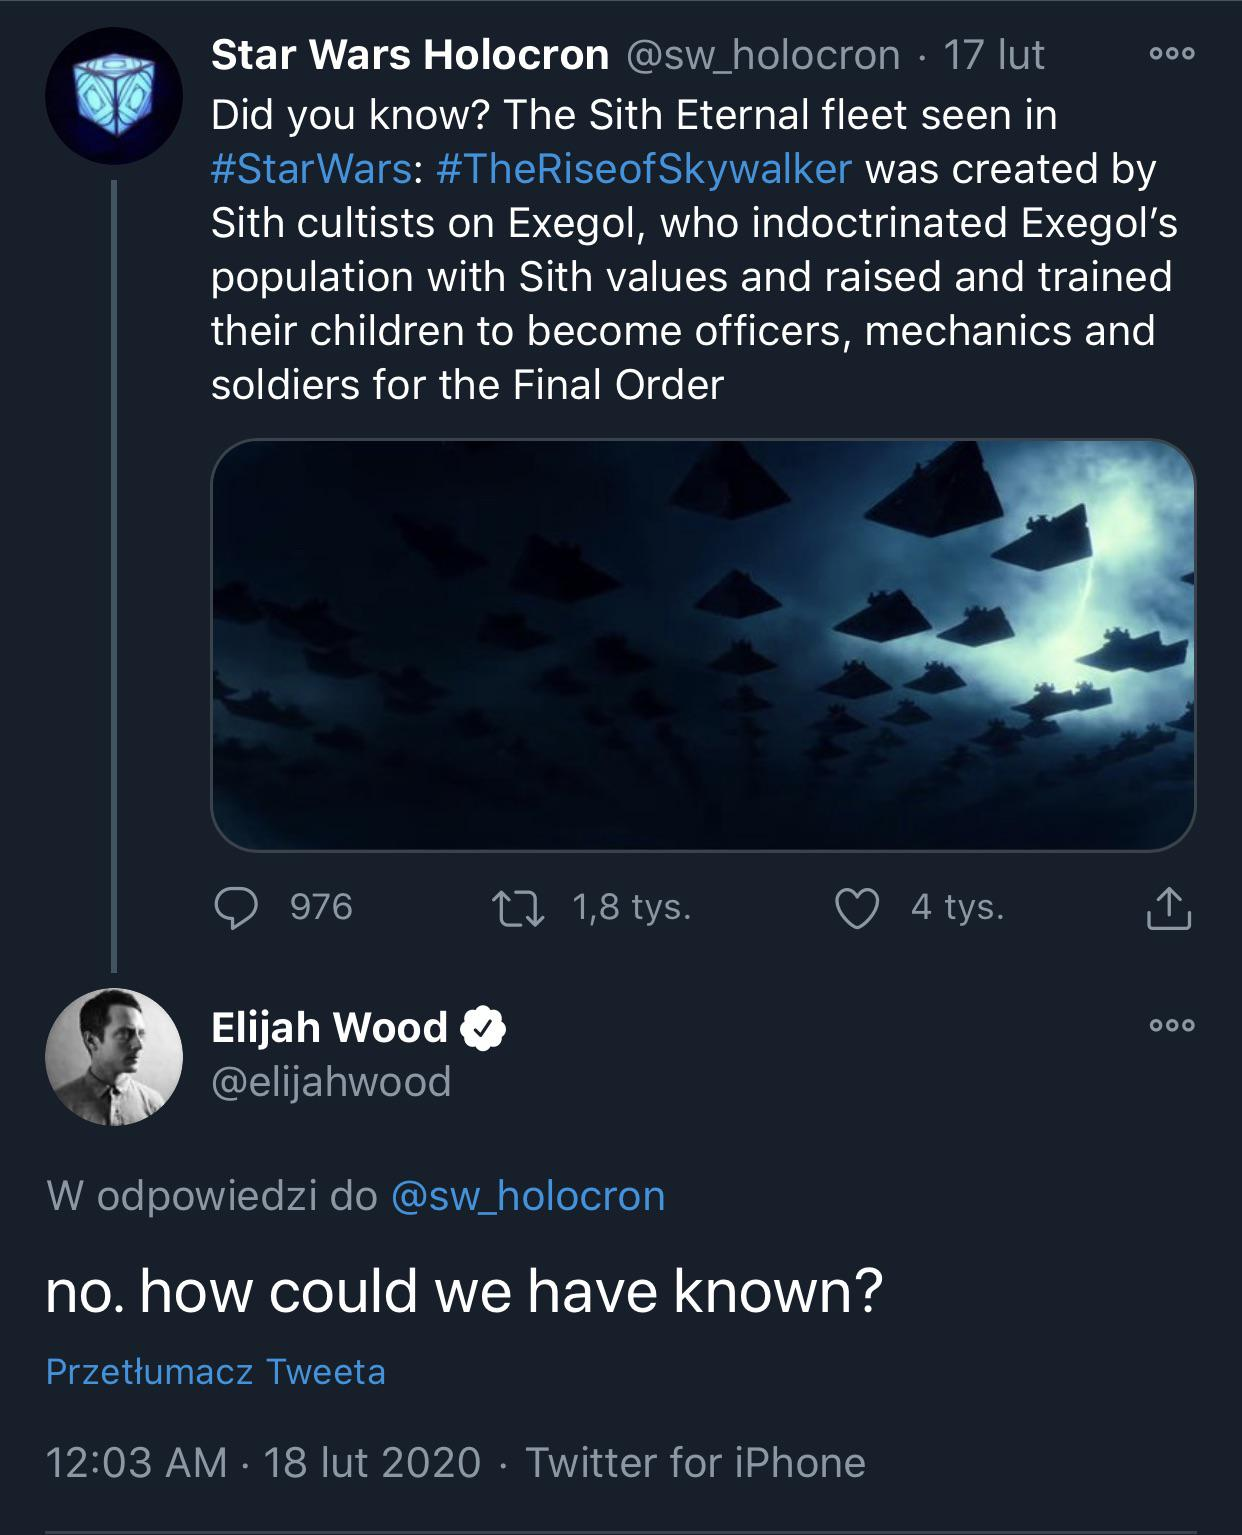
Task: Open Elijah Wood's profile picture
Action: point(113,1056)
